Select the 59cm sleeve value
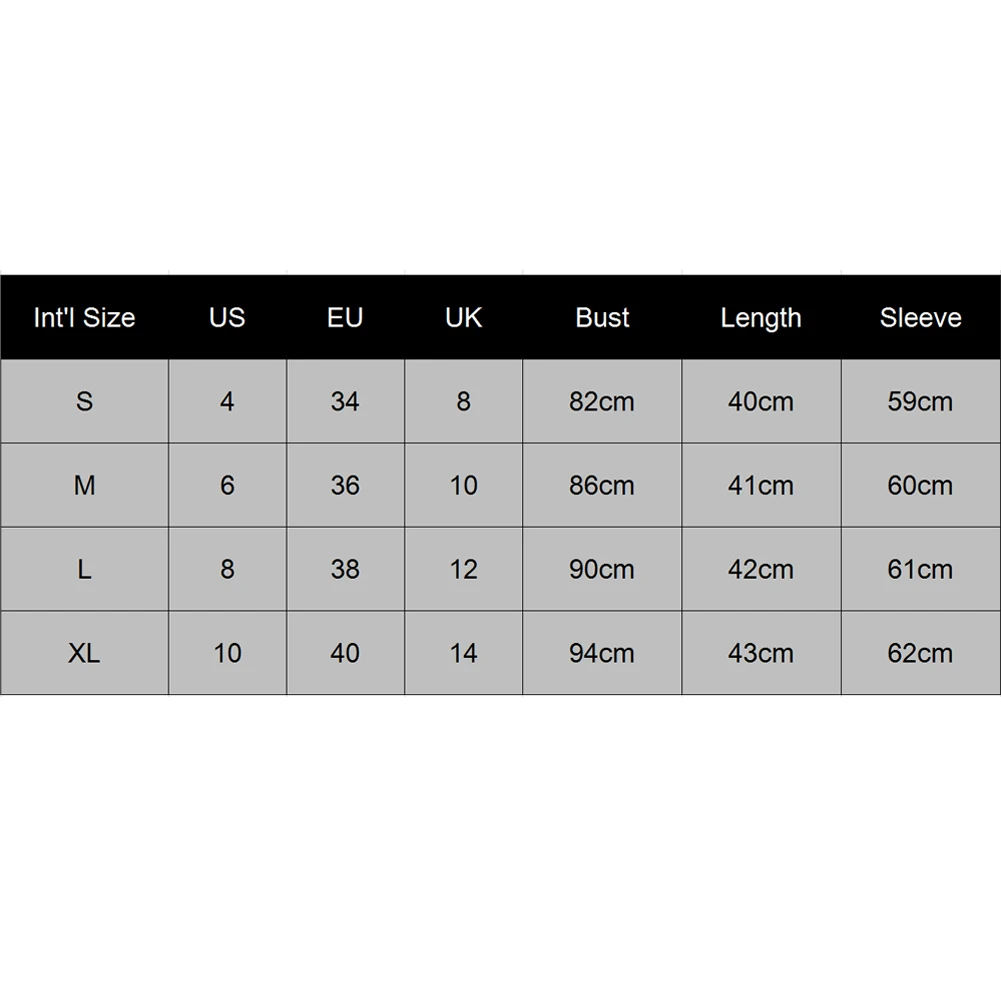This screenshot has height=1001, width=1001. coord(921,401)
